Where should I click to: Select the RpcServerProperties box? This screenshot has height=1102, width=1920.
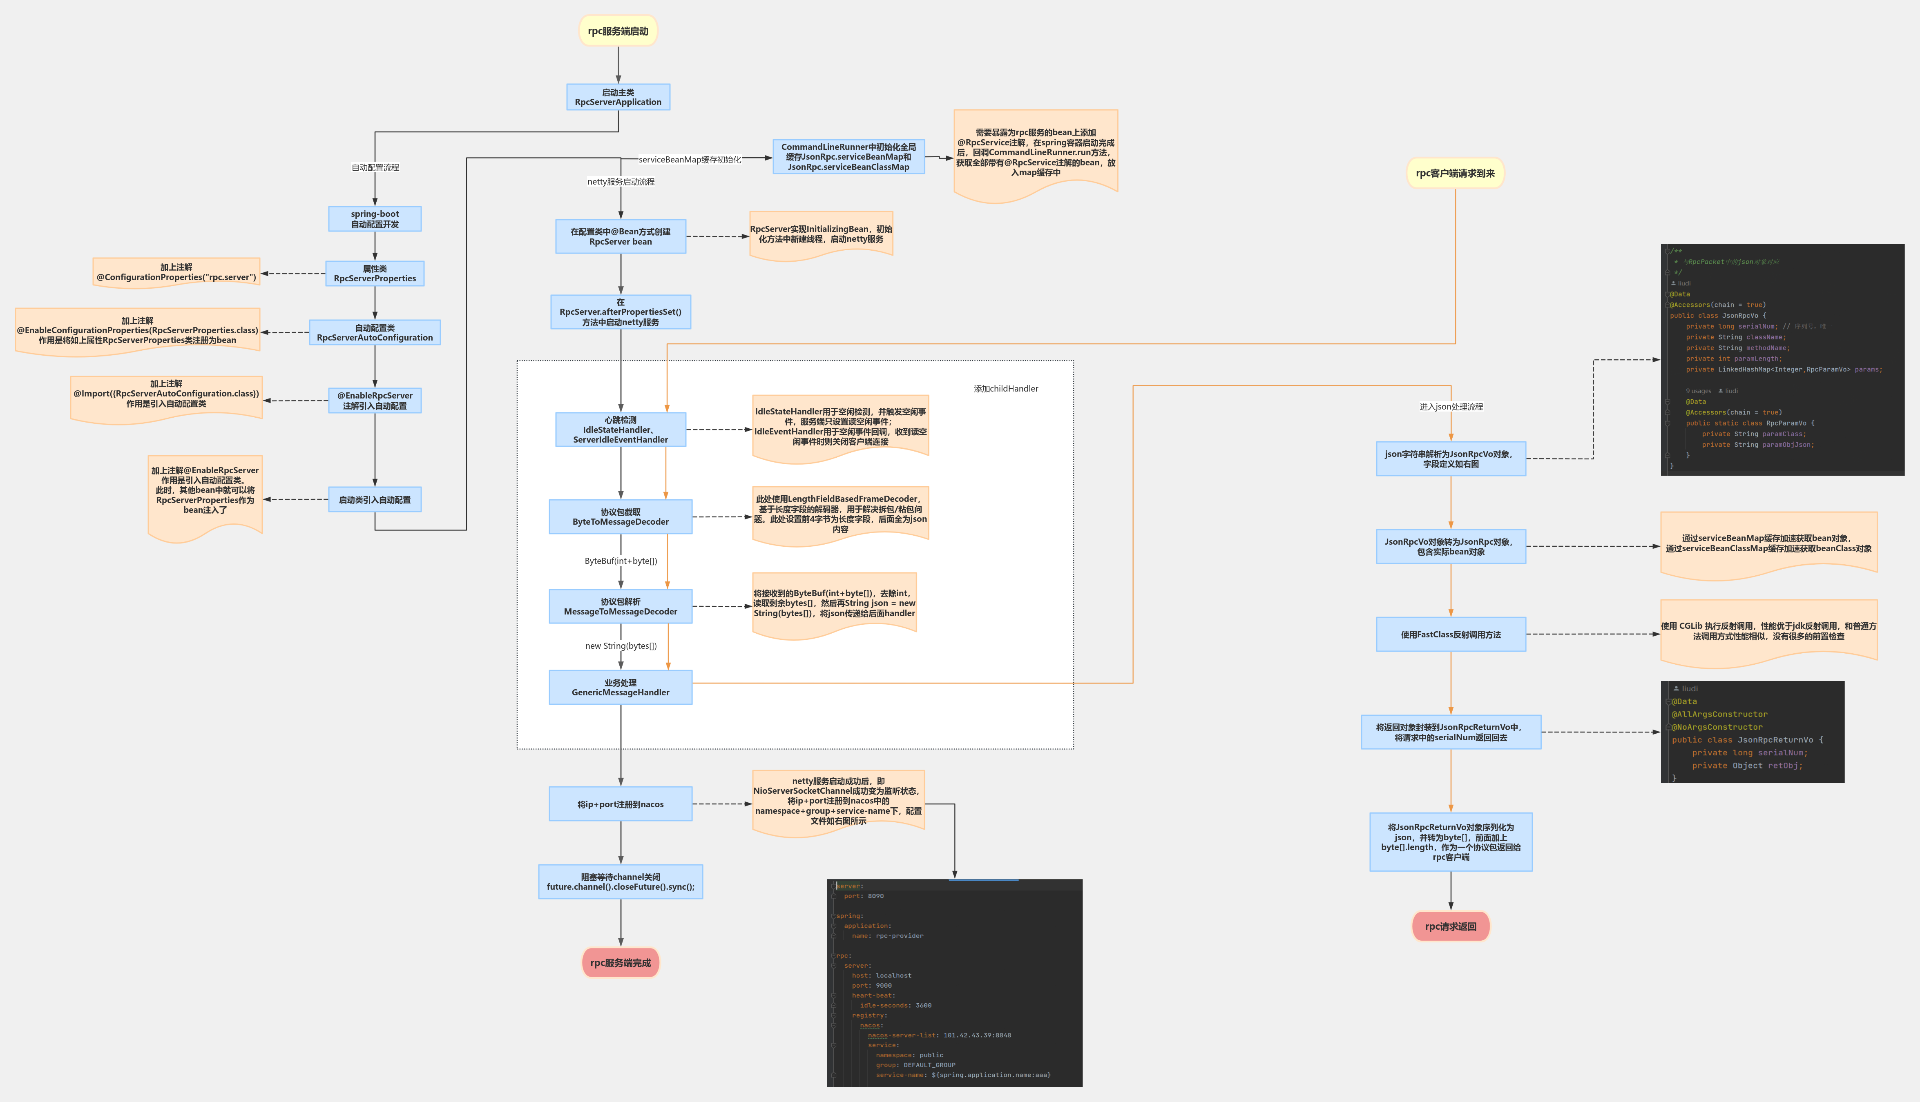pos(375,274)
